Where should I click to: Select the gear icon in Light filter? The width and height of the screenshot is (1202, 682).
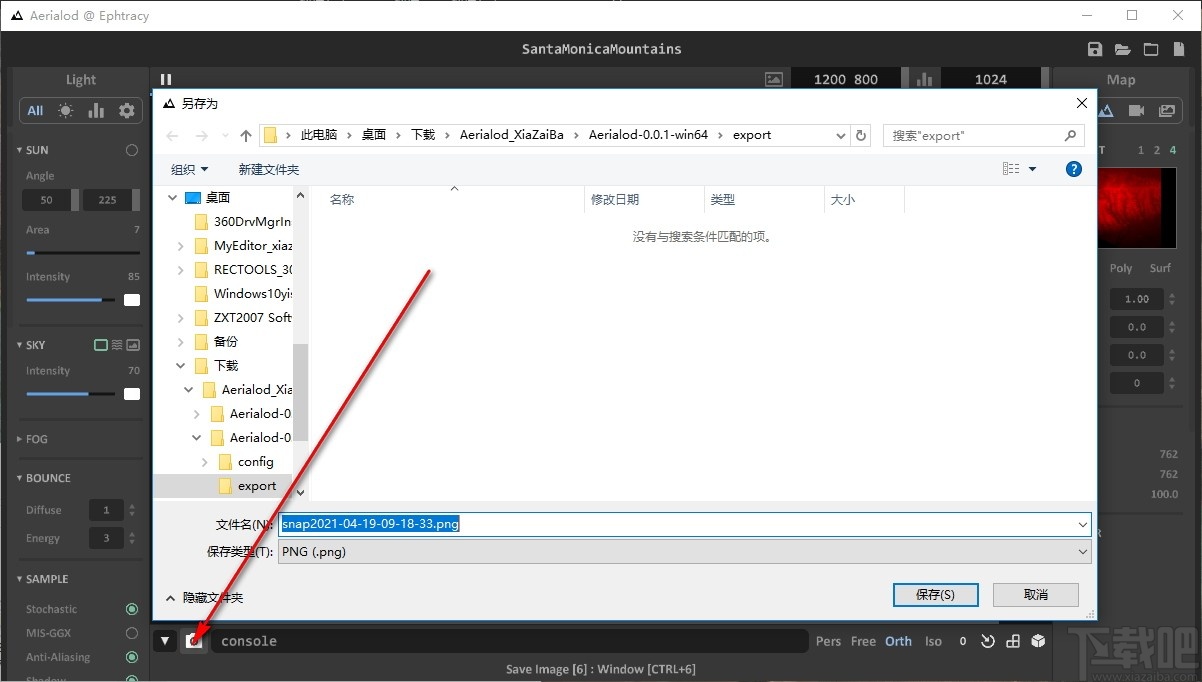(126, 111)
